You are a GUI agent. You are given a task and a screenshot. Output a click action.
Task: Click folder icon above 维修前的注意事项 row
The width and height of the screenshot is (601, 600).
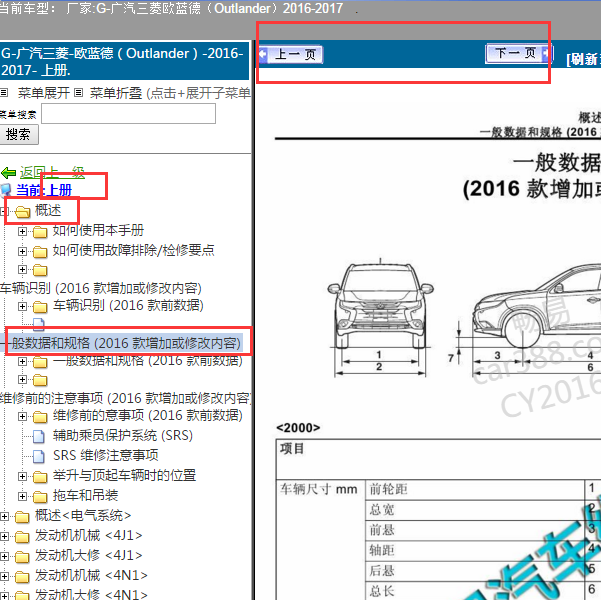coord(40,380)
